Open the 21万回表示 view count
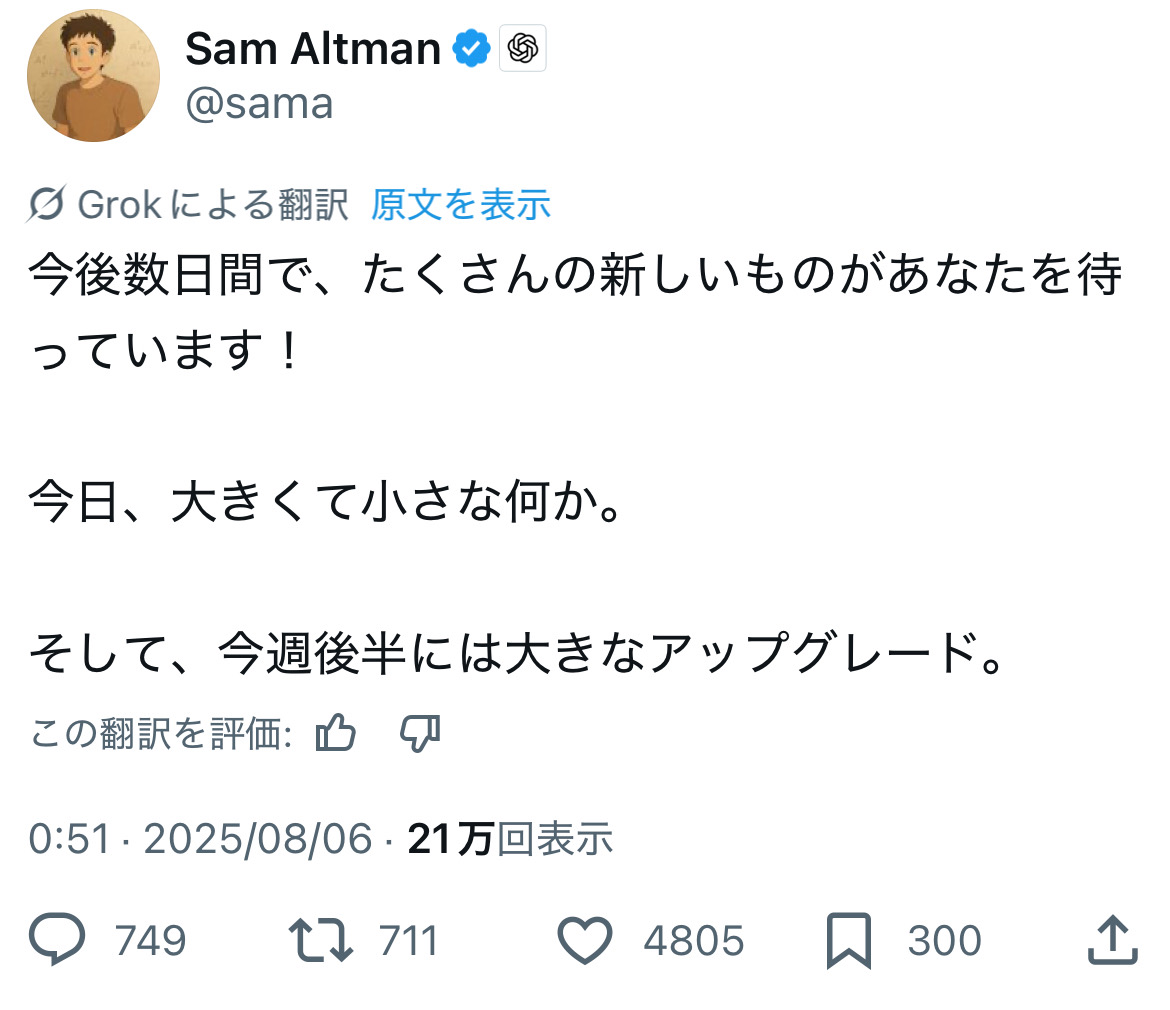Viewport: 1170px width, 1010px height. tap(510, 838)
